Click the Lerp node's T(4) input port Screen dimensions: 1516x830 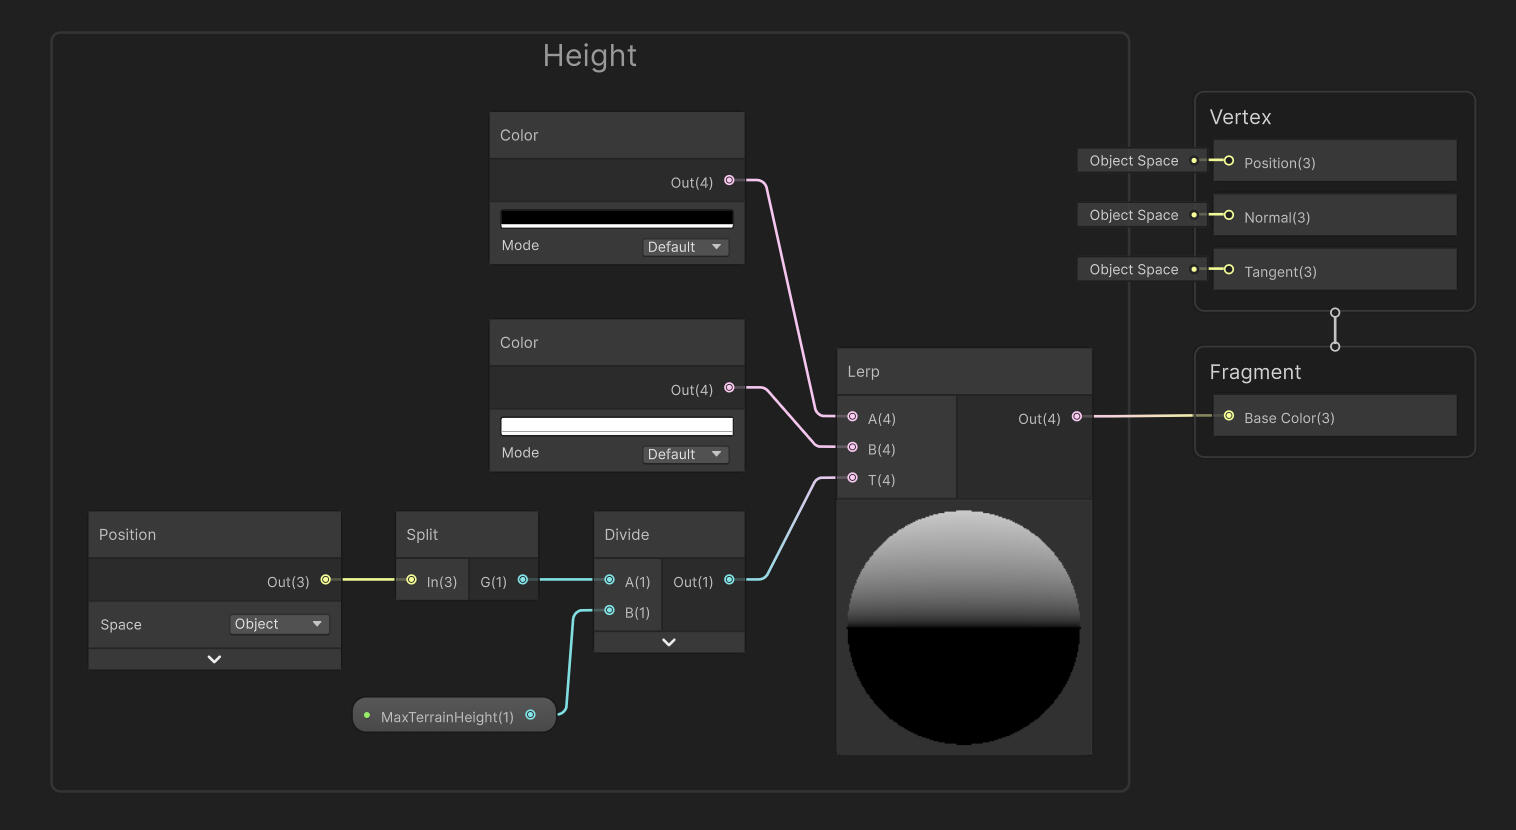coord(852,478)
